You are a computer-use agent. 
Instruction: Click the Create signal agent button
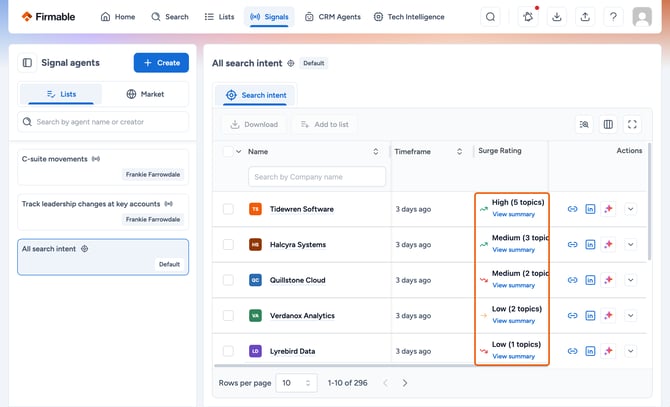coord(161,63)
